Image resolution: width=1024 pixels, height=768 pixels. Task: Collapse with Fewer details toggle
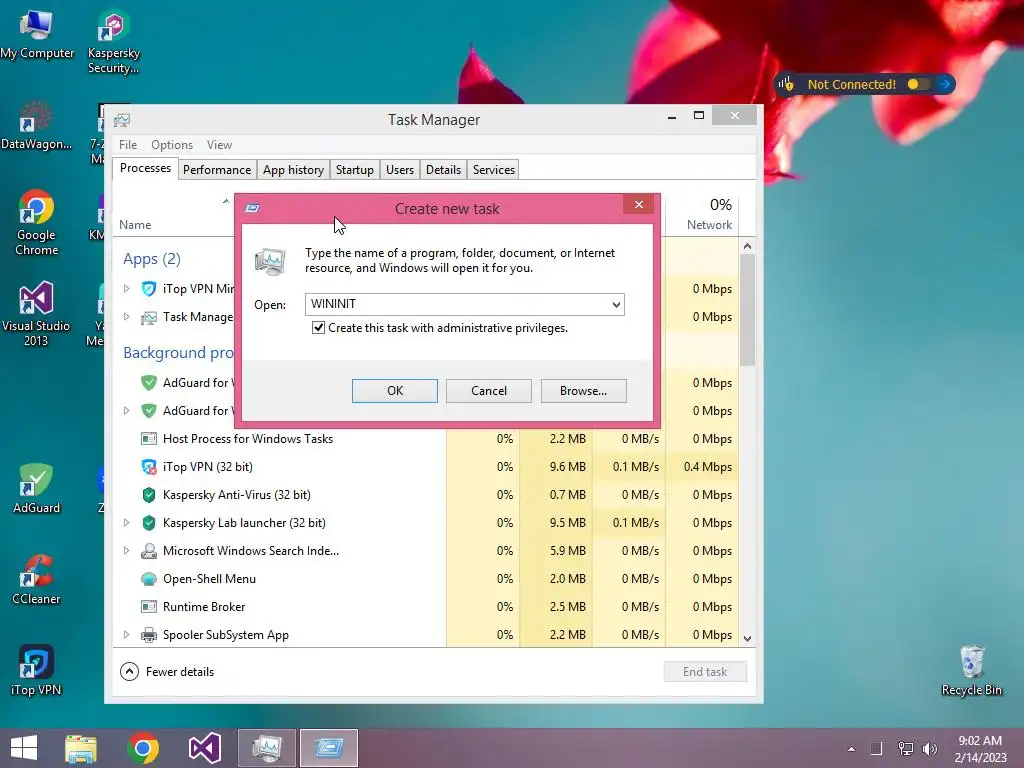tap(167, 671)
